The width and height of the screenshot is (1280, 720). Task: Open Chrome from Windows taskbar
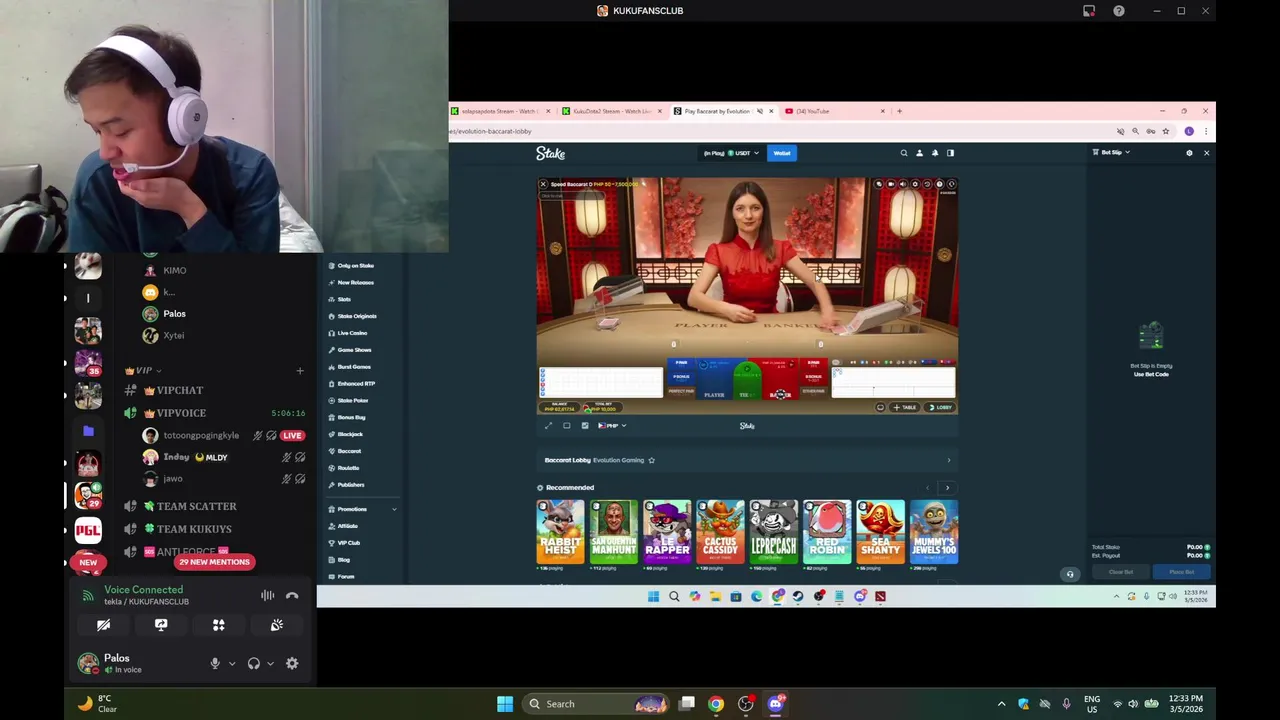716,704
